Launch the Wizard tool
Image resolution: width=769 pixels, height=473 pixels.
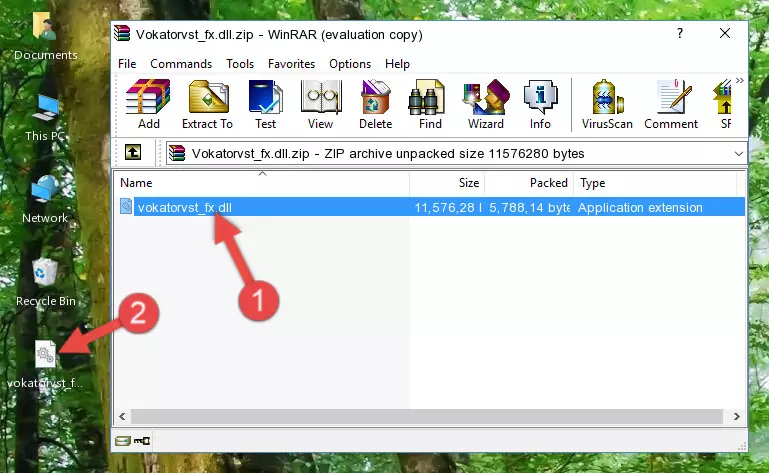click(x=486, y=104)
